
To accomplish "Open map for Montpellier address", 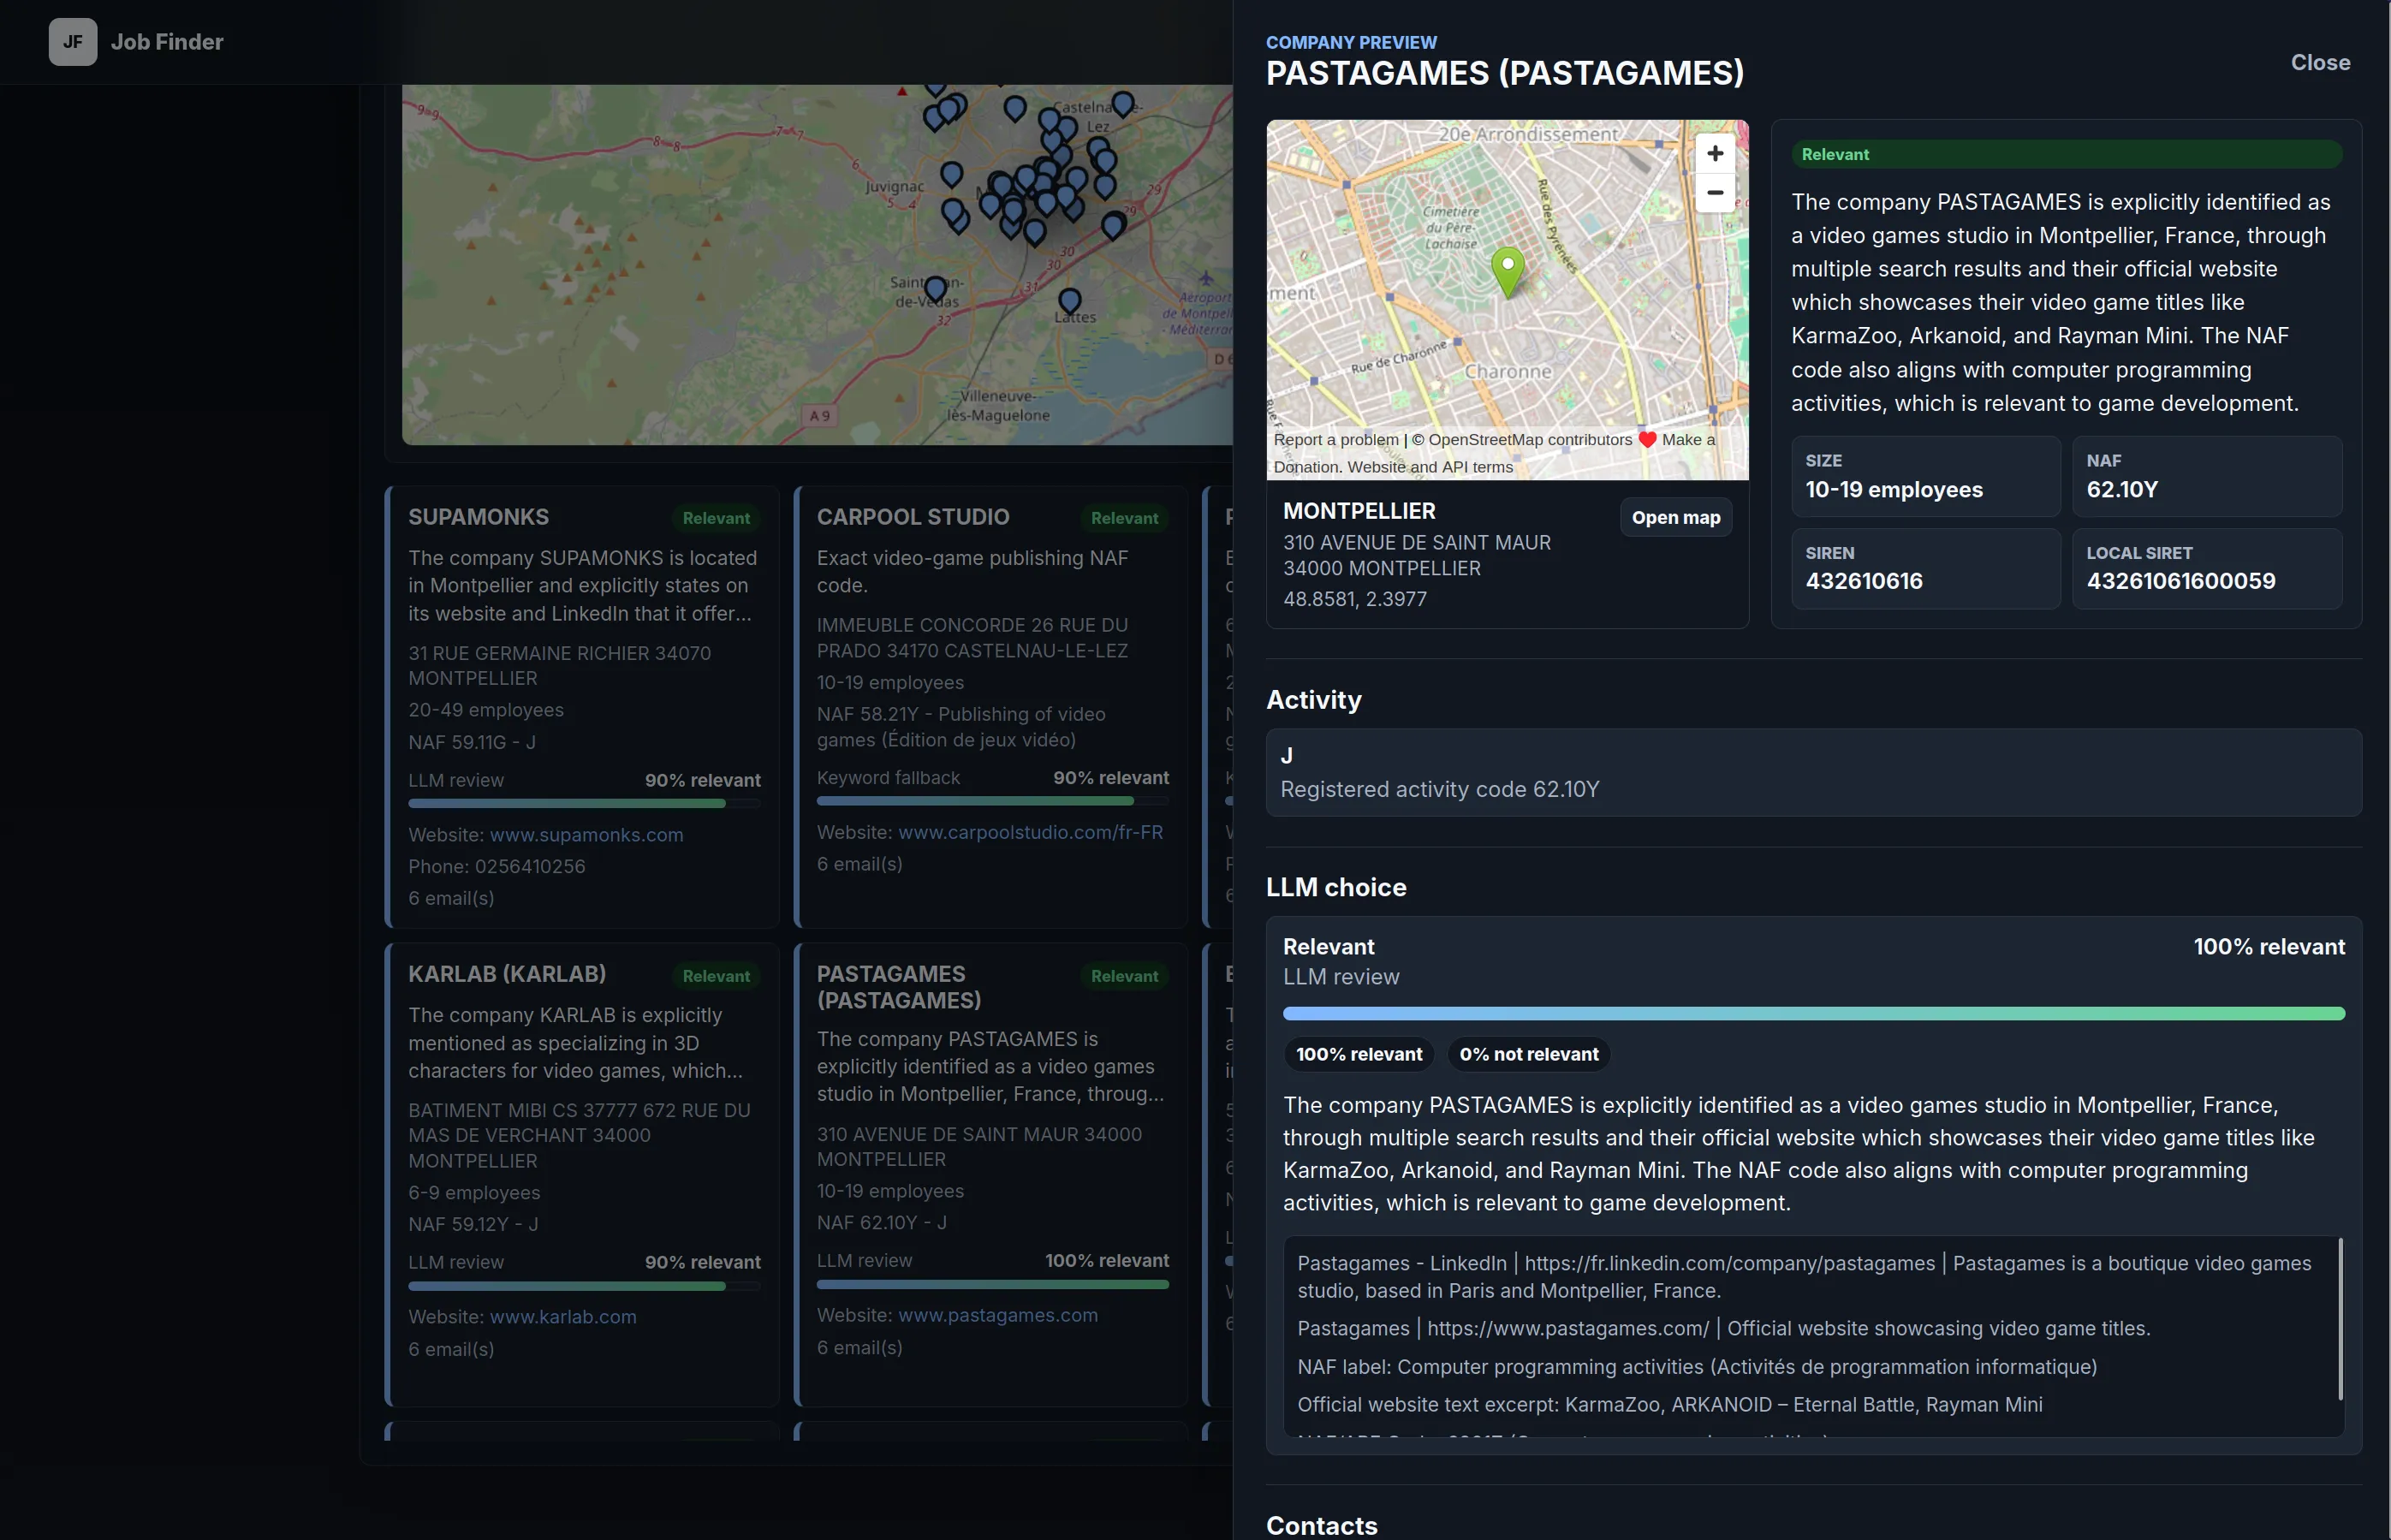I will [x=1675, y=518].
